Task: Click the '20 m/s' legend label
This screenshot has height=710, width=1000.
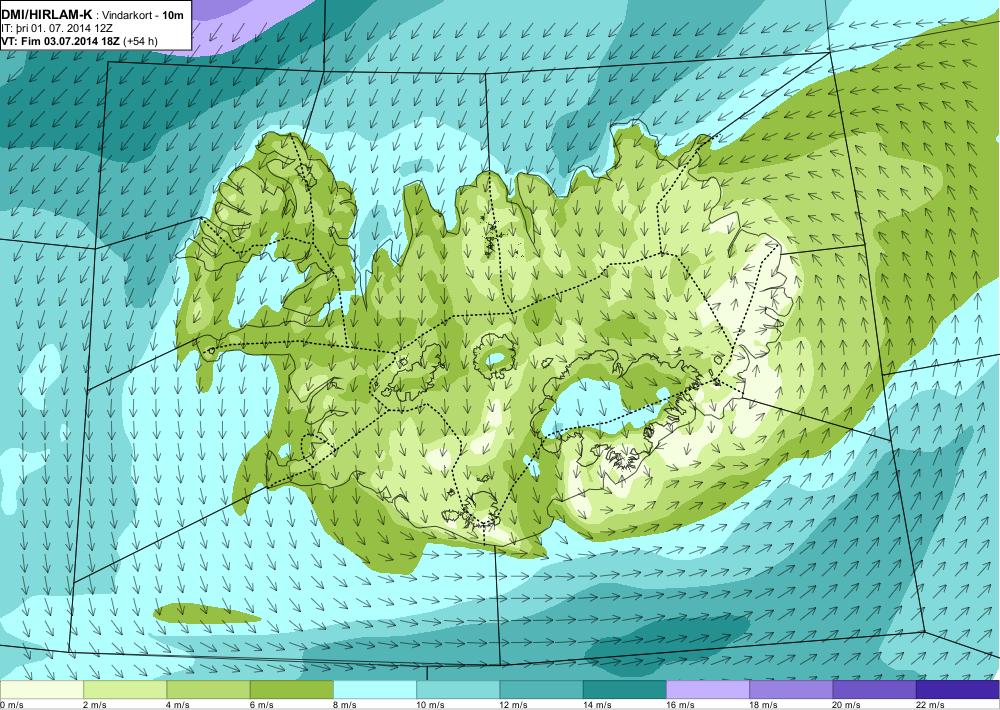Action: coord(847,705)
